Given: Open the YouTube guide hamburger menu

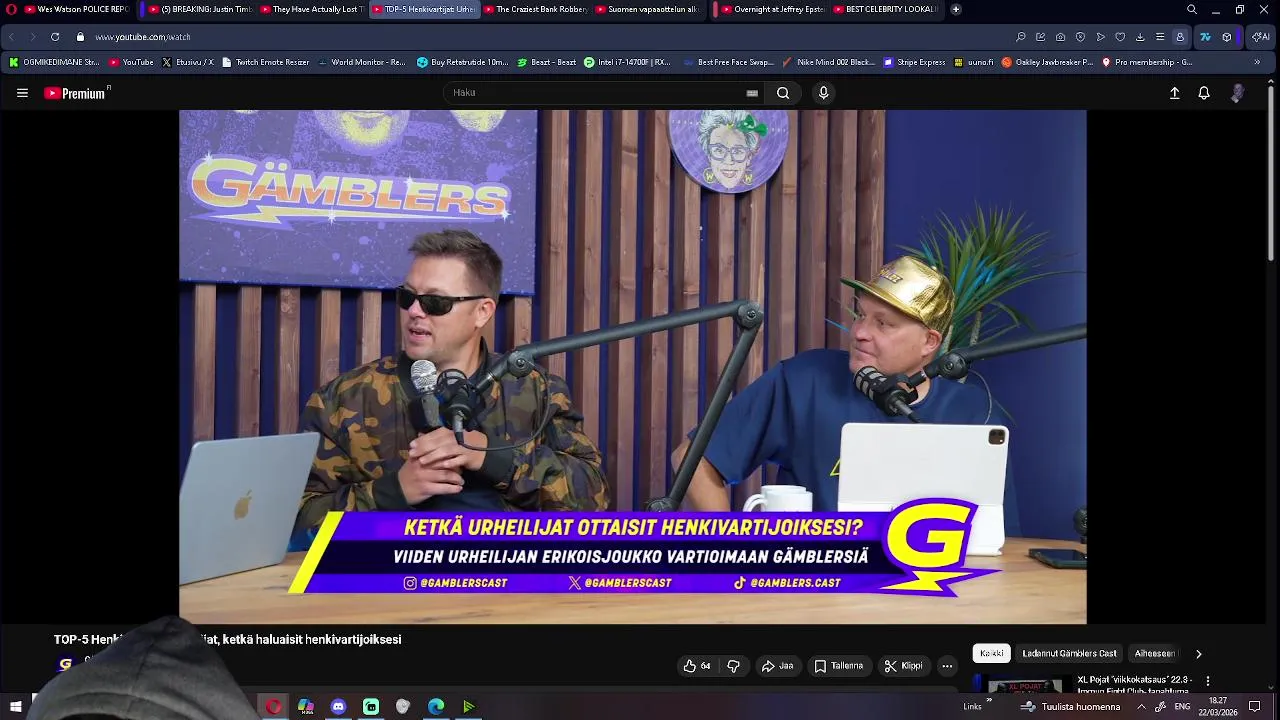Looking at the screenshot, I should (22, 93).
